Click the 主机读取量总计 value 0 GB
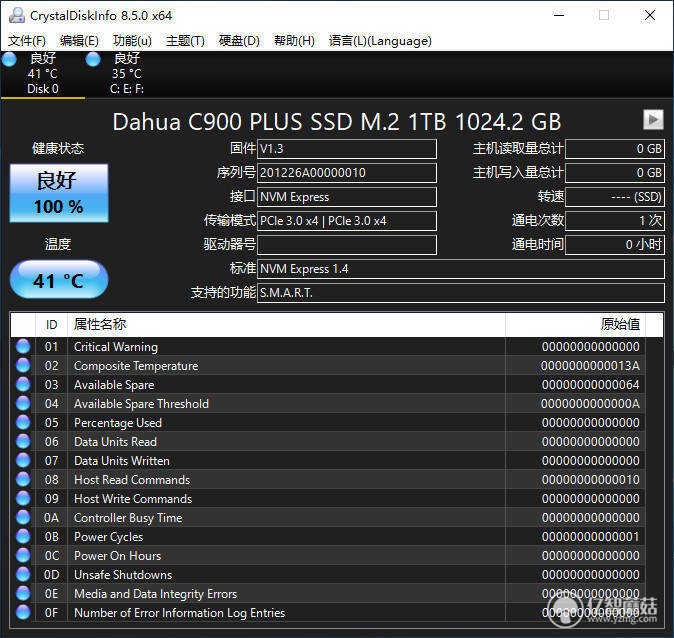The image size is (674, 638). 615,149
